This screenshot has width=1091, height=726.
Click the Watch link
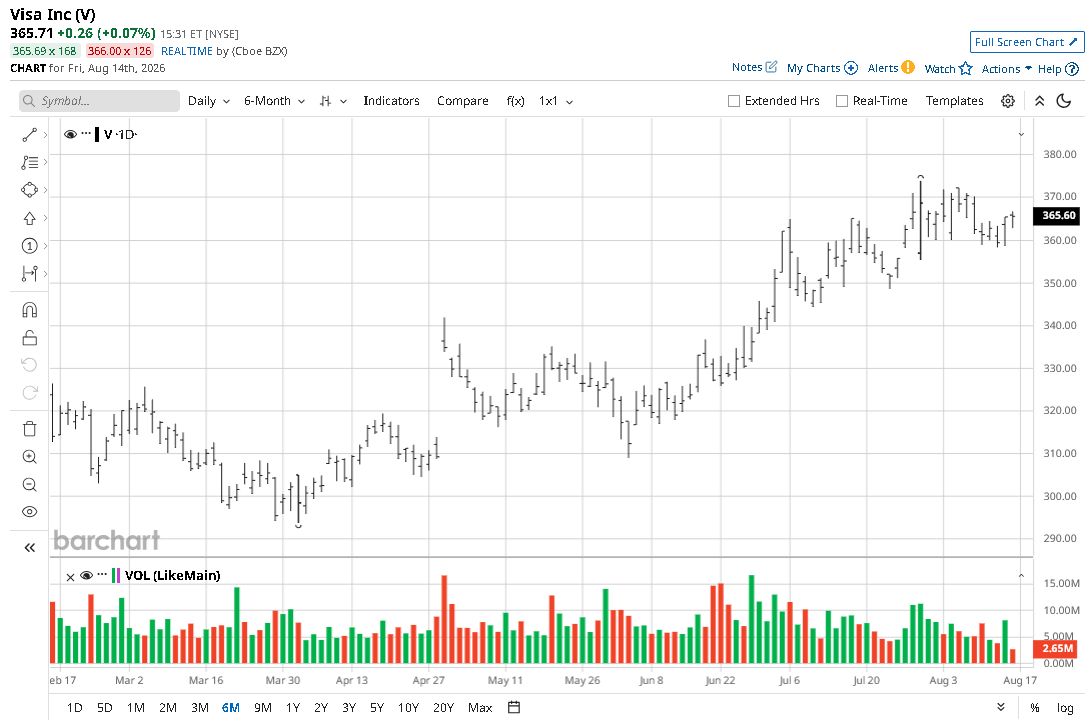(x=939, y=68)
